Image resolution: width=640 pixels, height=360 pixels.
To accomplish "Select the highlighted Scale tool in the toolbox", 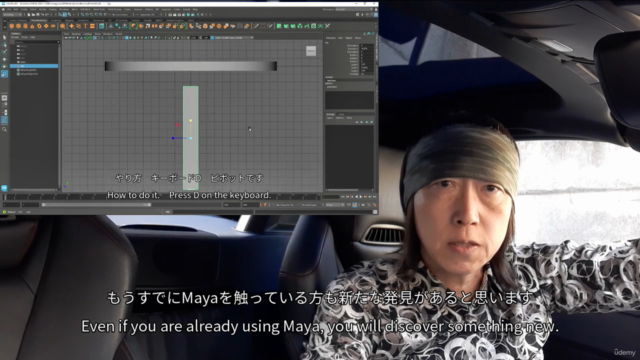I will 4,74.
